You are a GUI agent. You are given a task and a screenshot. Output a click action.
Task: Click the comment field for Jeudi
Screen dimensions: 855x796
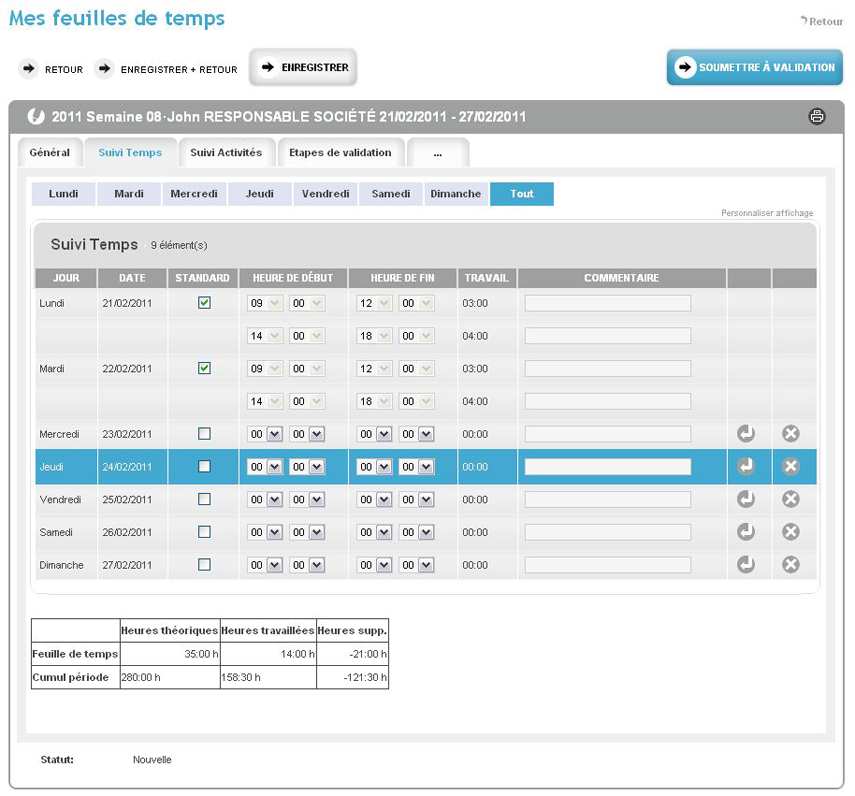pos(607,467)
